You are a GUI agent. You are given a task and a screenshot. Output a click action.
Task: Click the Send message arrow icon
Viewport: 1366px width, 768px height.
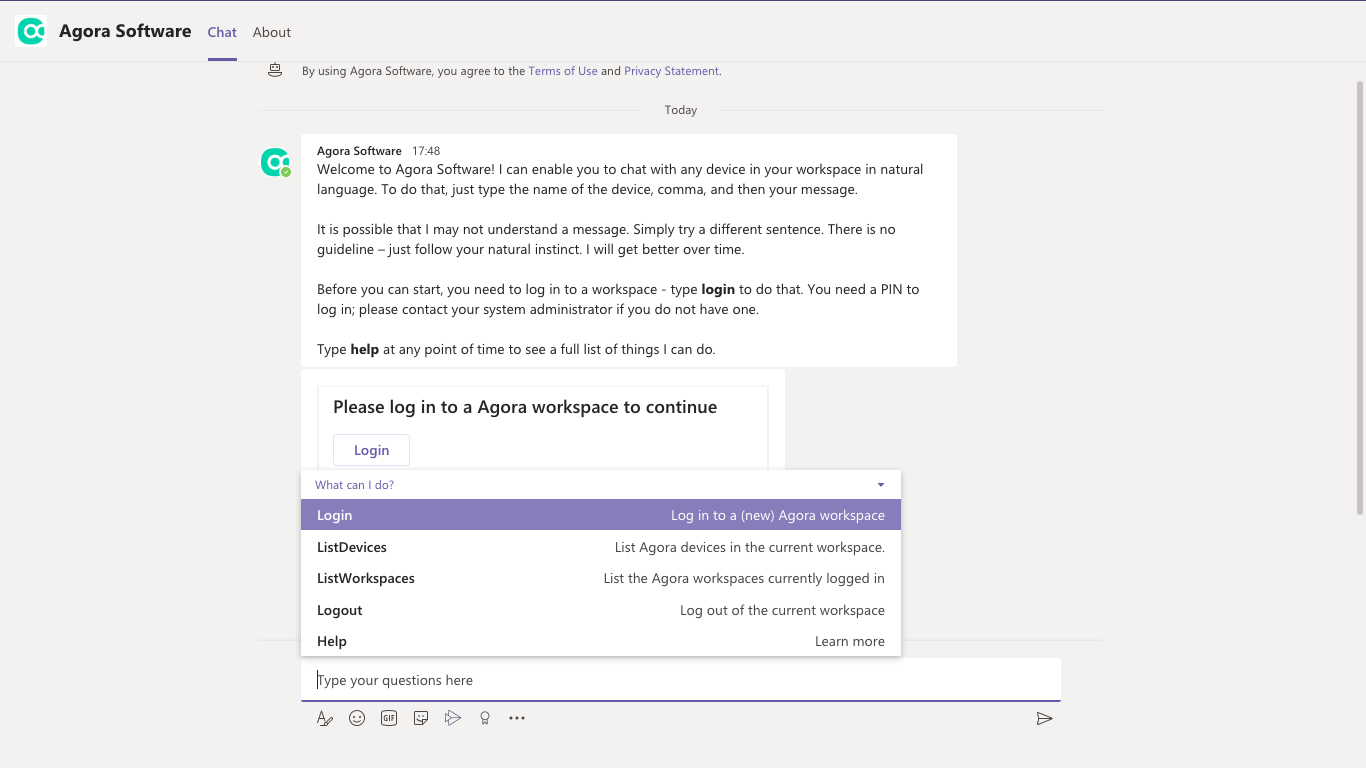(1044, 718)
